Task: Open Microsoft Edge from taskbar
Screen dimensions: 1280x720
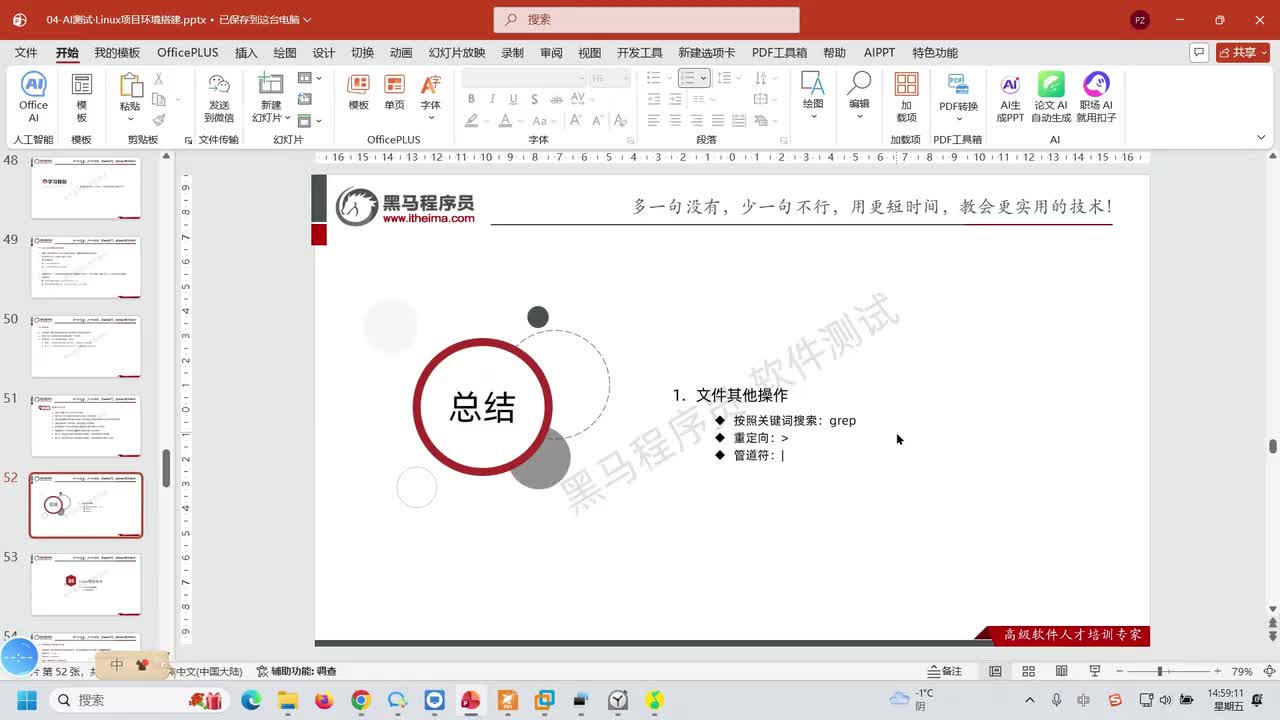Action: click(x=251, y=700)
